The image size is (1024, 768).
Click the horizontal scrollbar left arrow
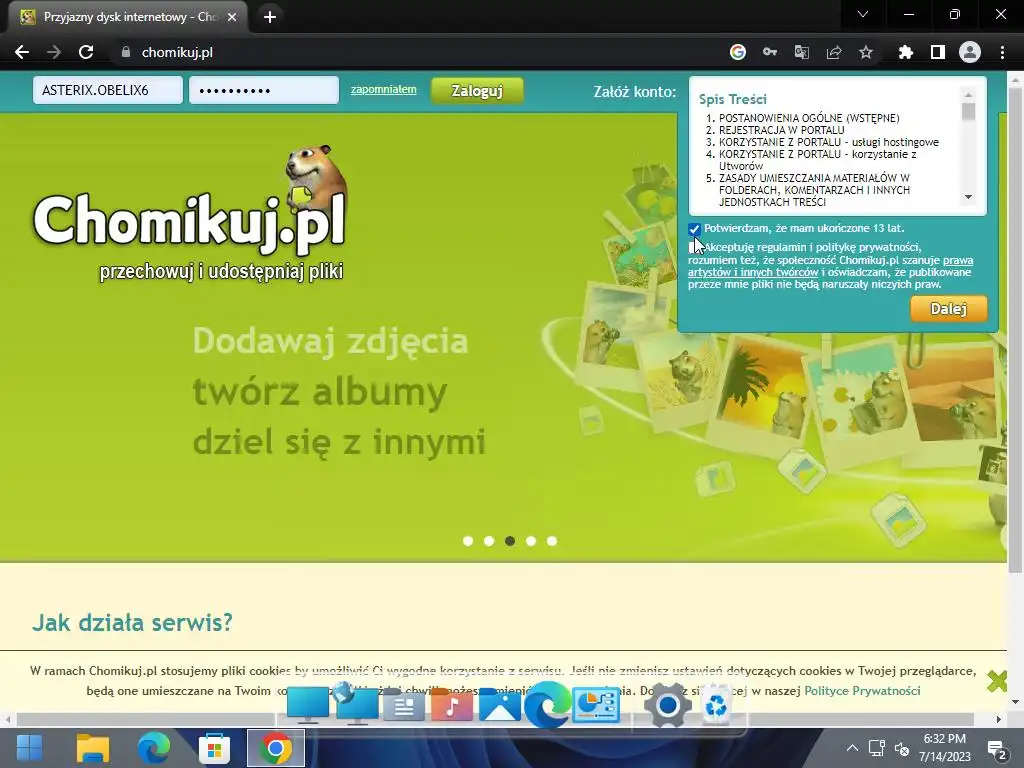point(7,720)
